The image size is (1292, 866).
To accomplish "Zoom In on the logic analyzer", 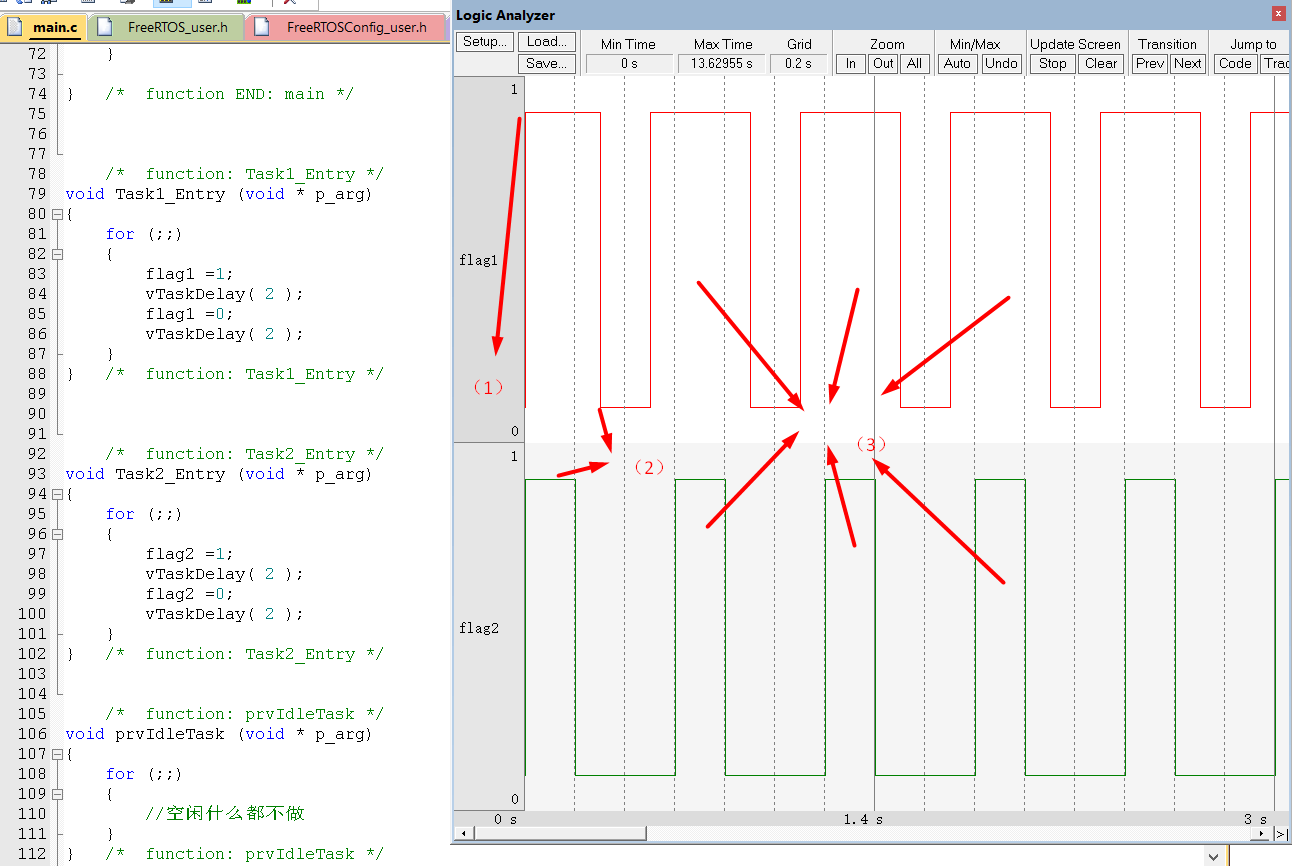I will pos(851,64).
